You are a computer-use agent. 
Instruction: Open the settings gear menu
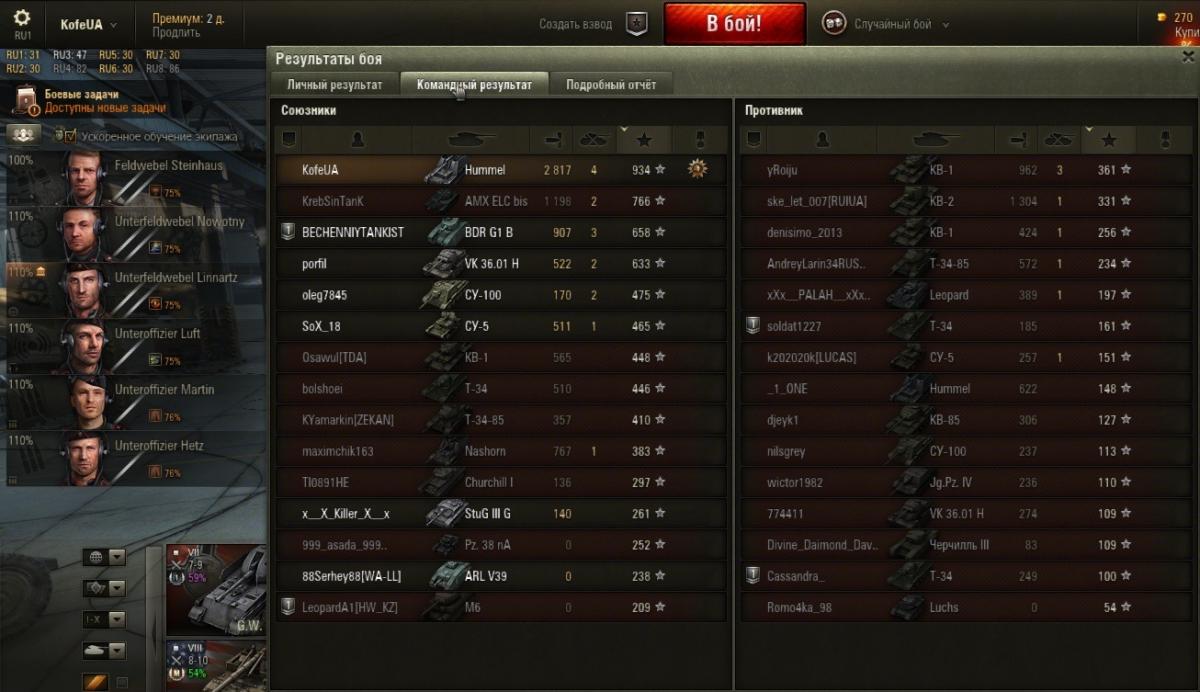(x=22, y=18)
